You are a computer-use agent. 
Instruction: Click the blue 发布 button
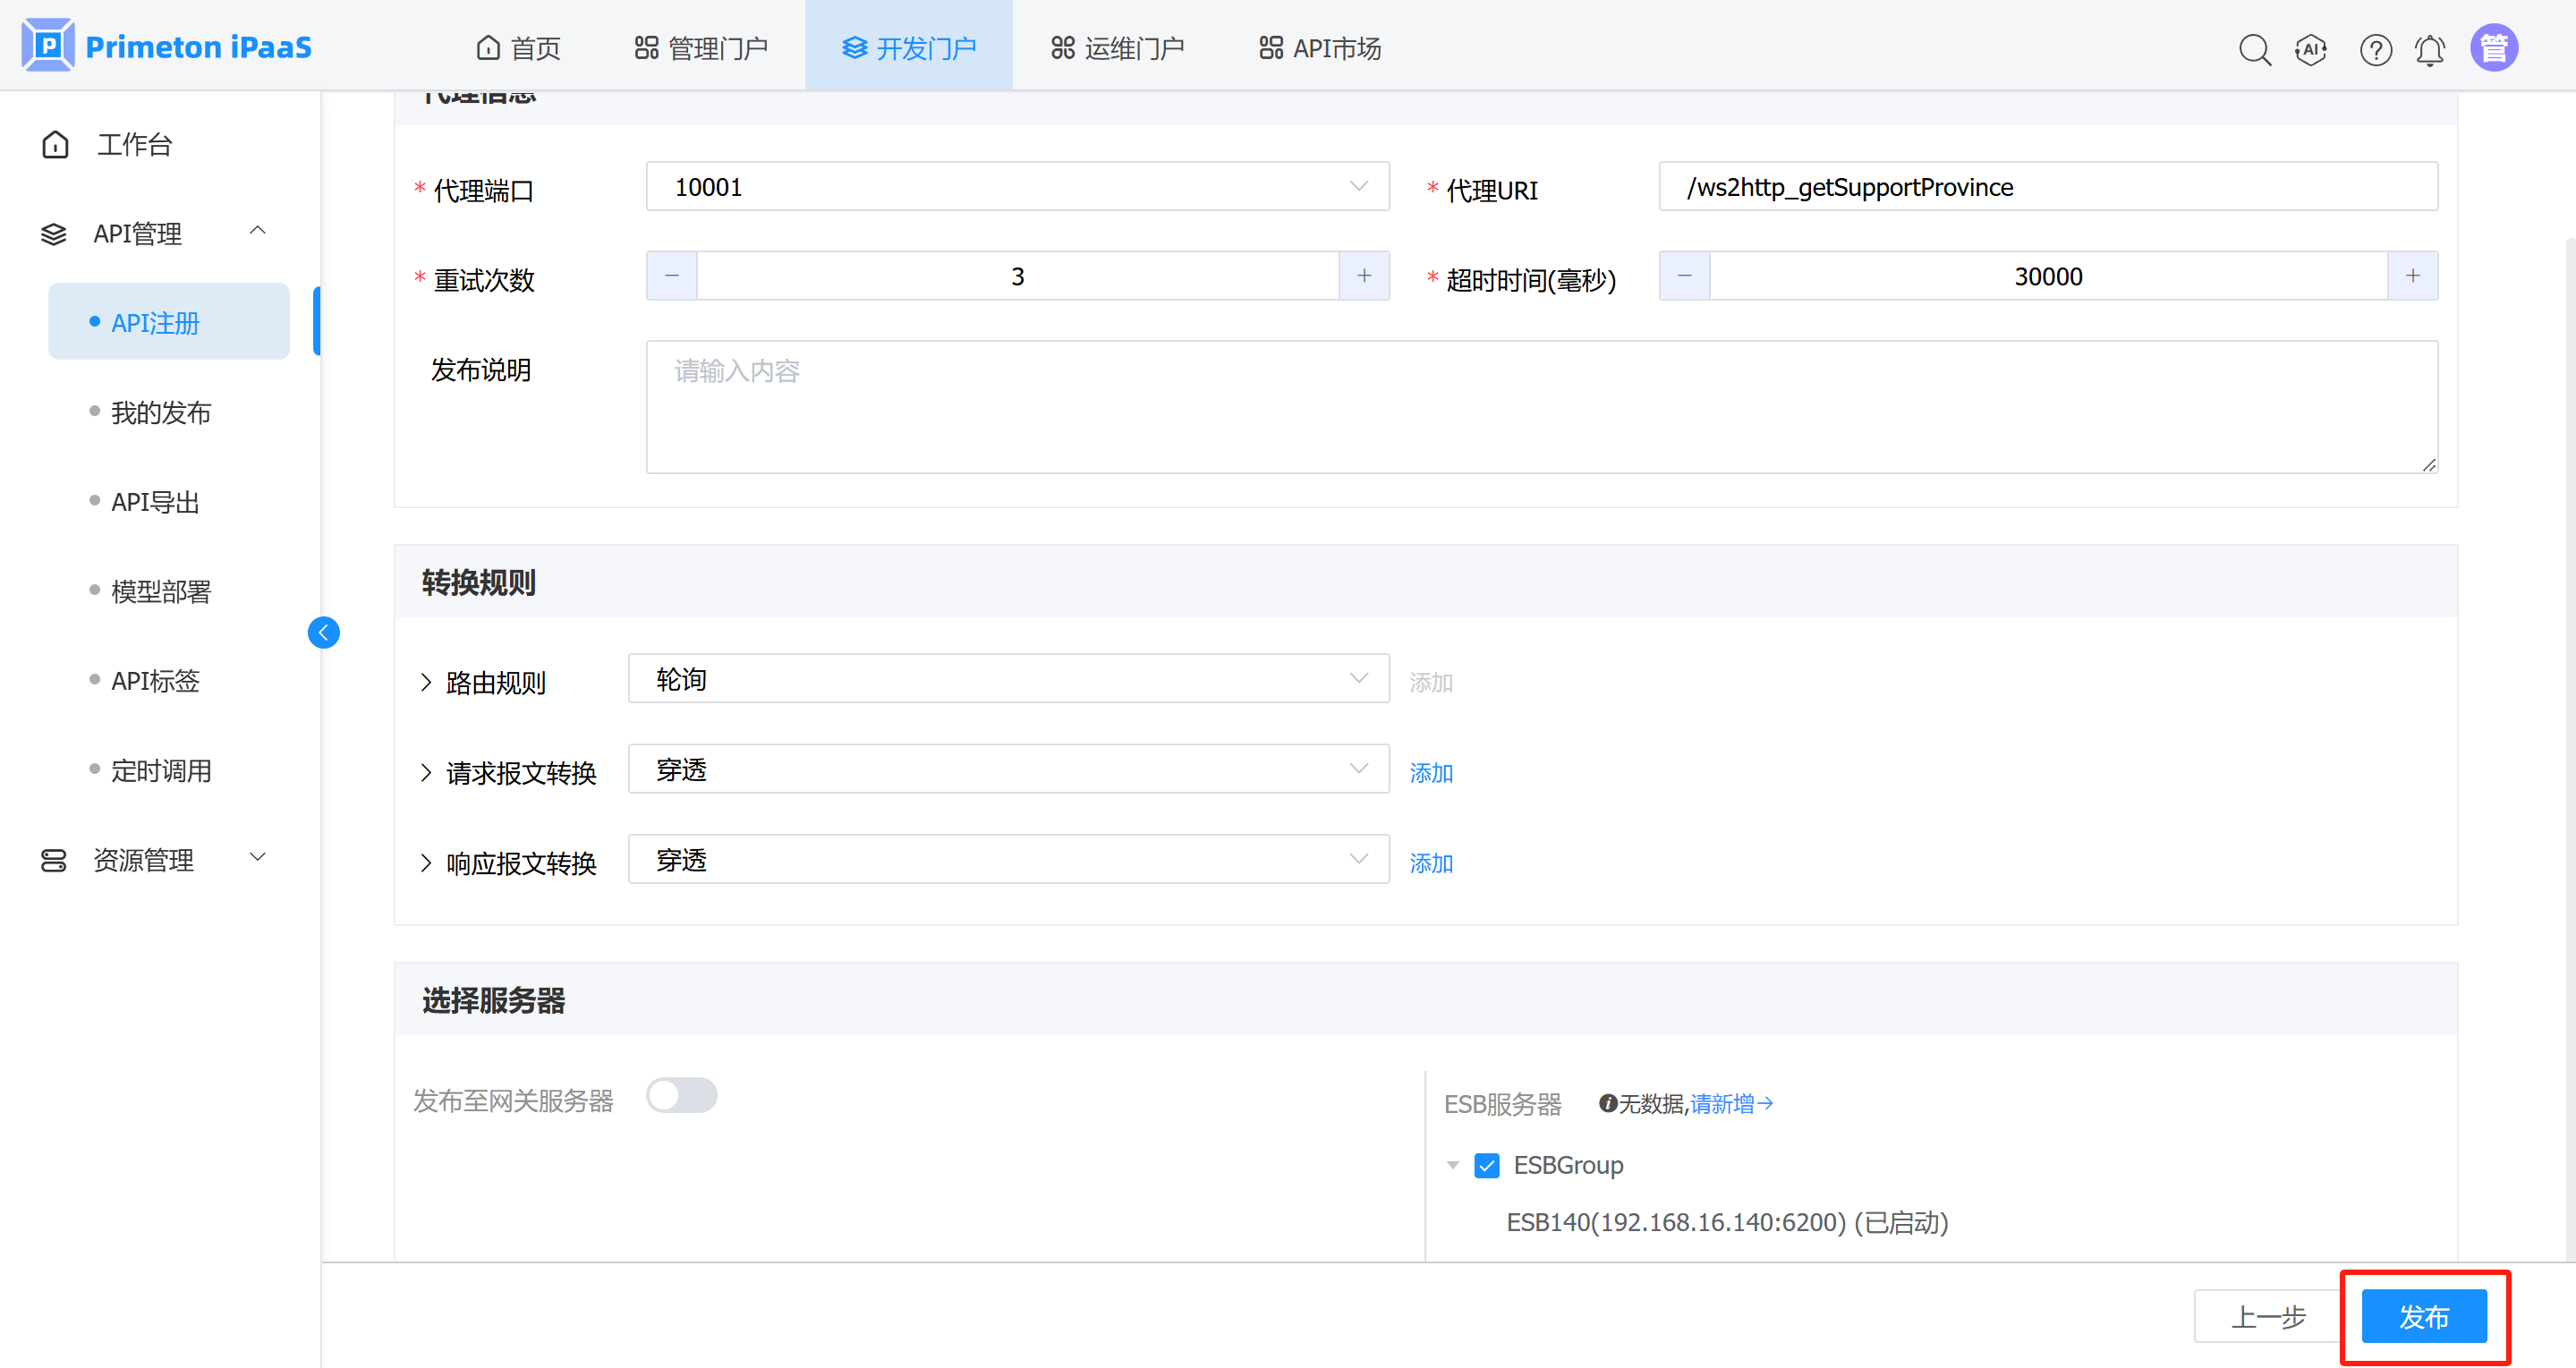point(2423,1316)
